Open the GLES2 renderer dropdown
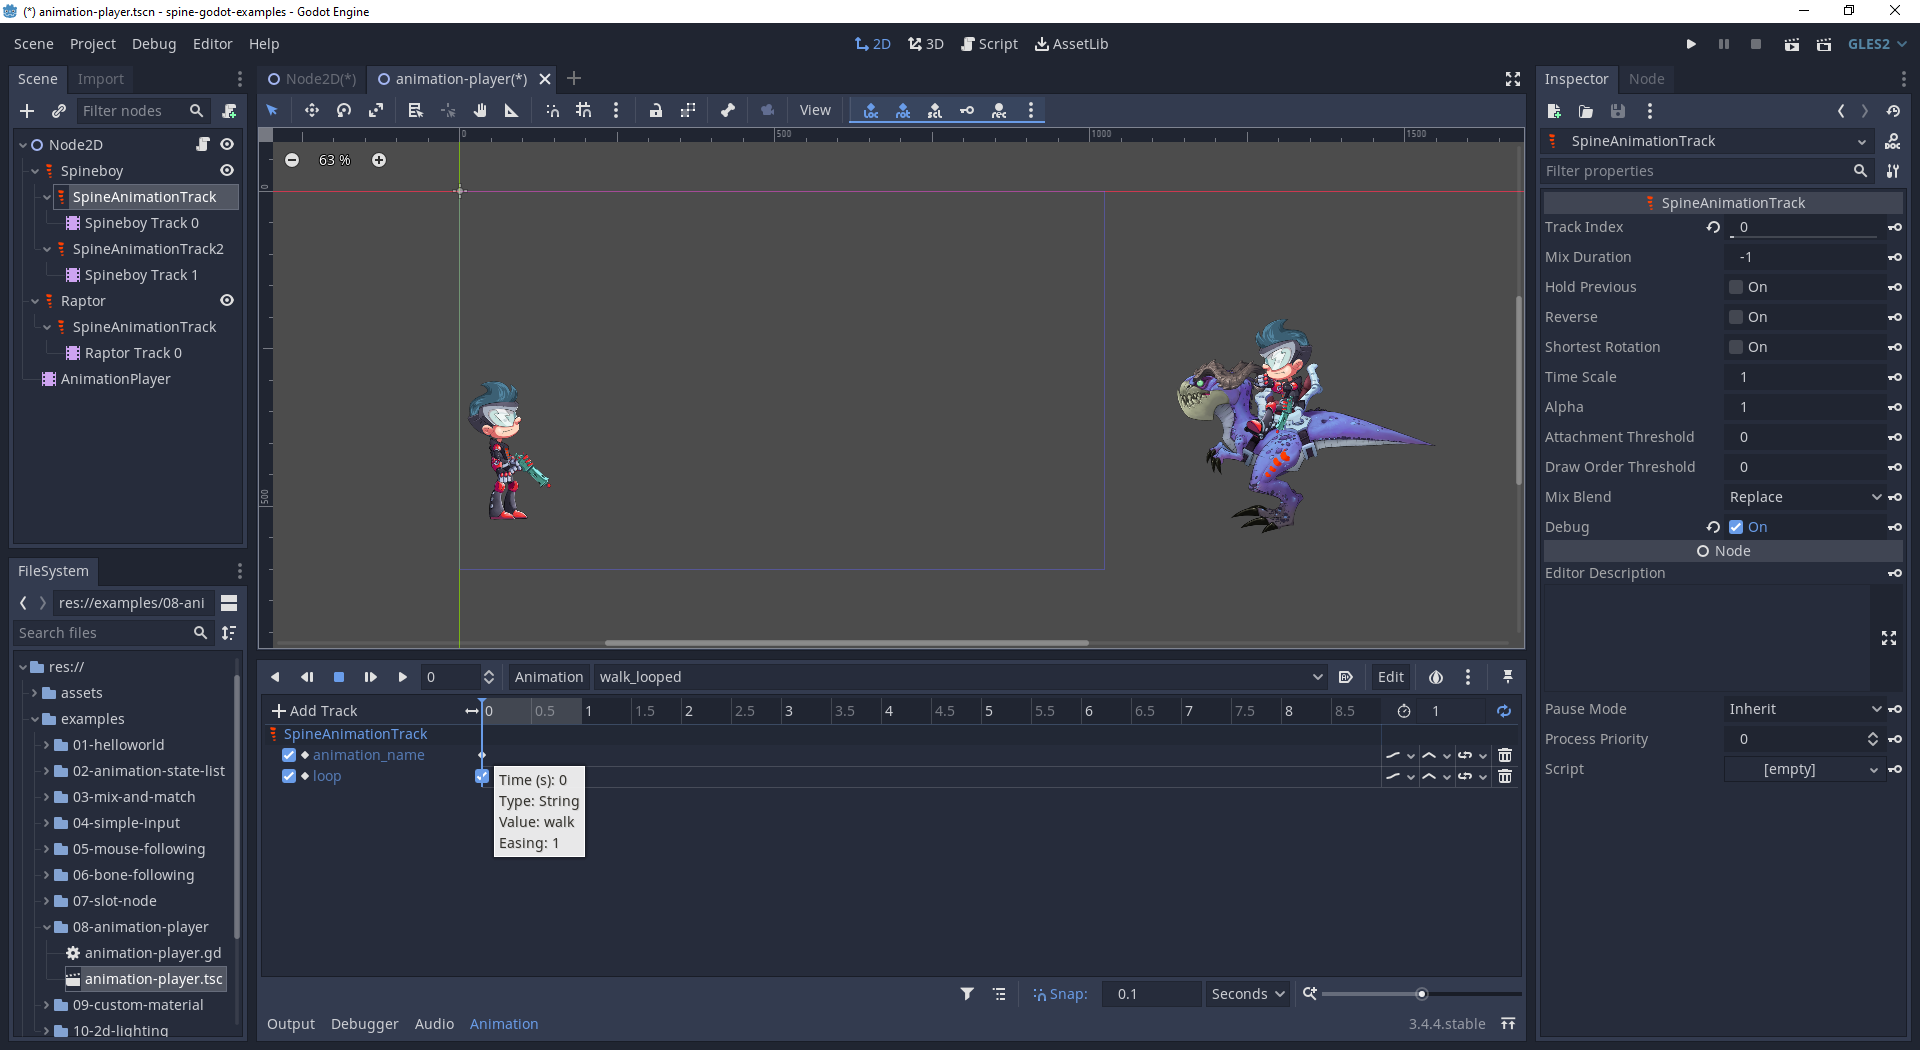Screen dimensions: 1920x1050 click(1877, 44)
